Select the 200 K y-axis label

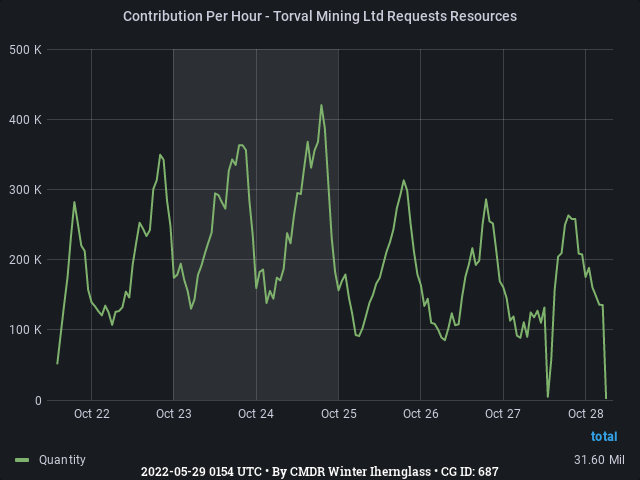pos(25,260)
